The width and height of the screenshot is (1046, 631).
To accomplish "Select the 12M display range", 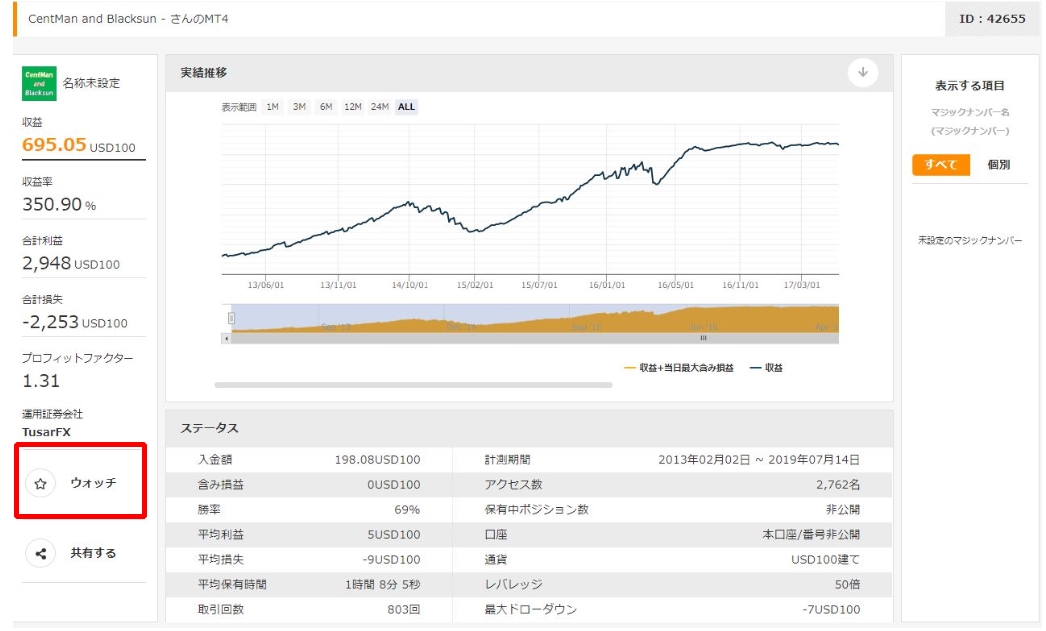I will tap(352, 107).
